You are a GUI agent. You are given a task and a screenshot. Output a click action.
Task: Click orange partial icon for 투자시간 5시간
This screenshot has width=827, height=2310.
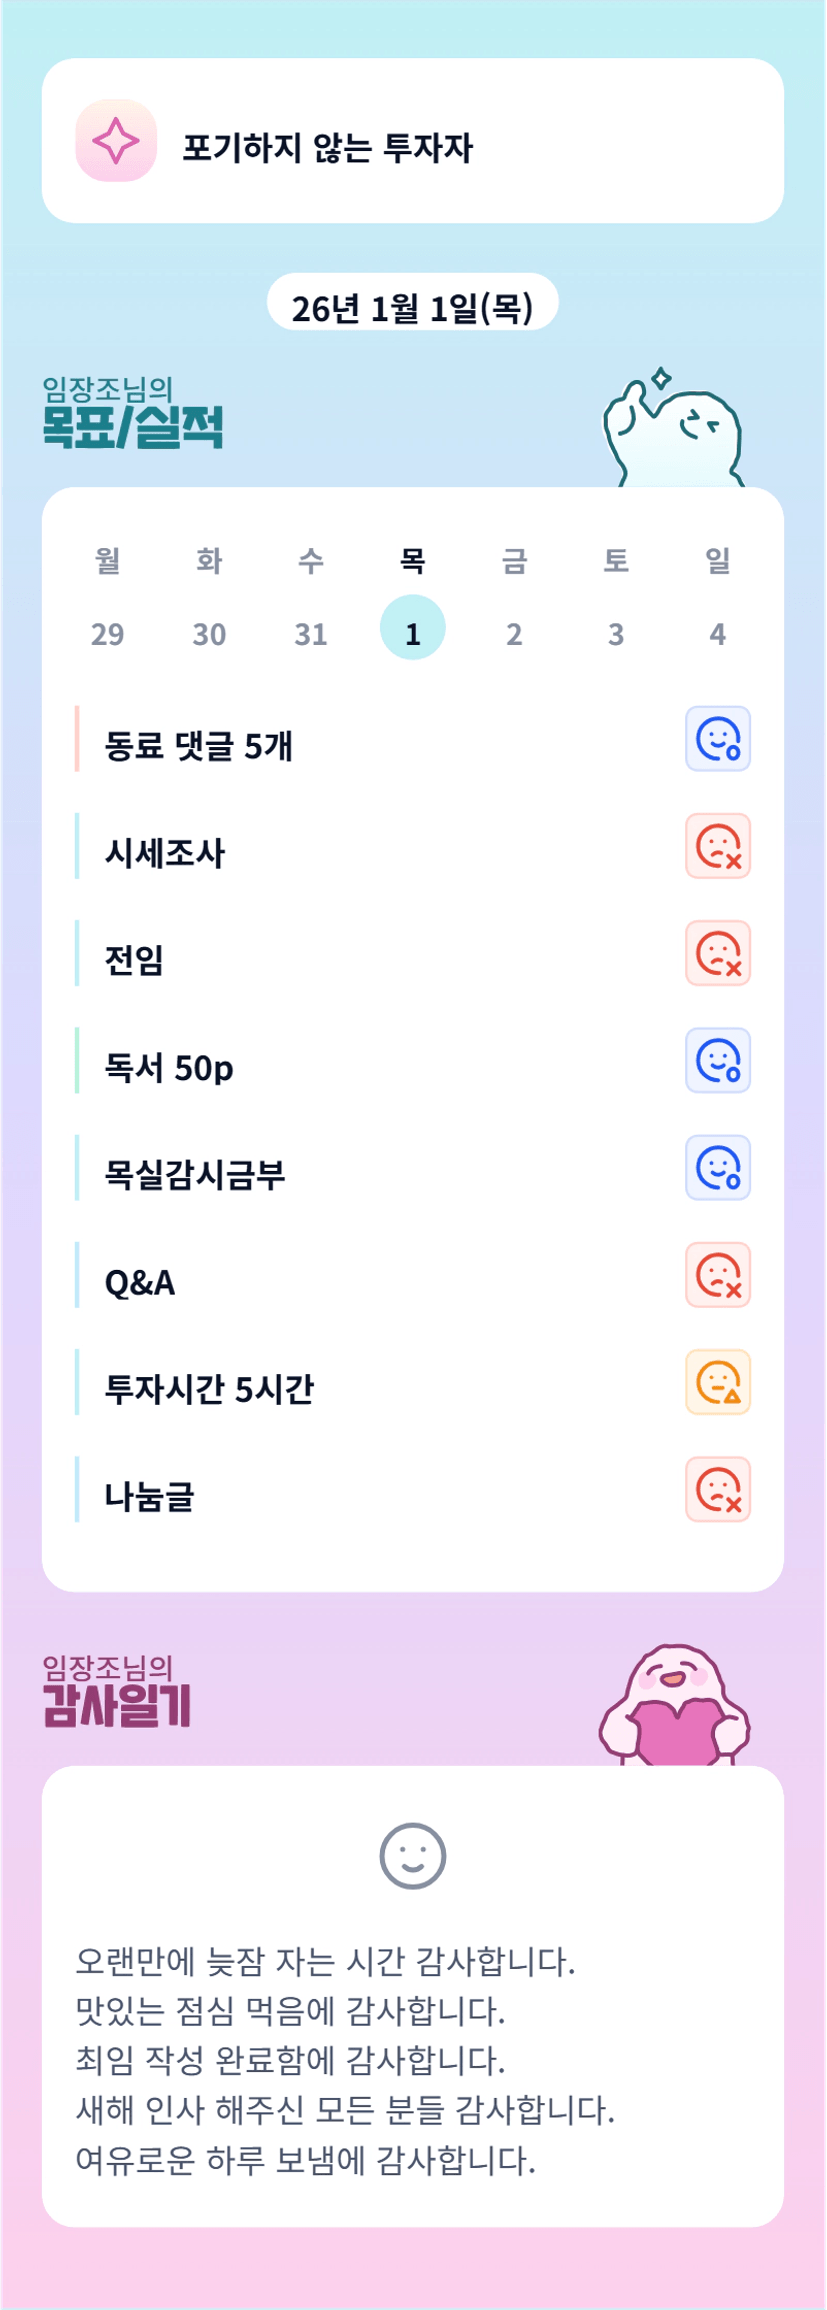tap(717, 1382)
